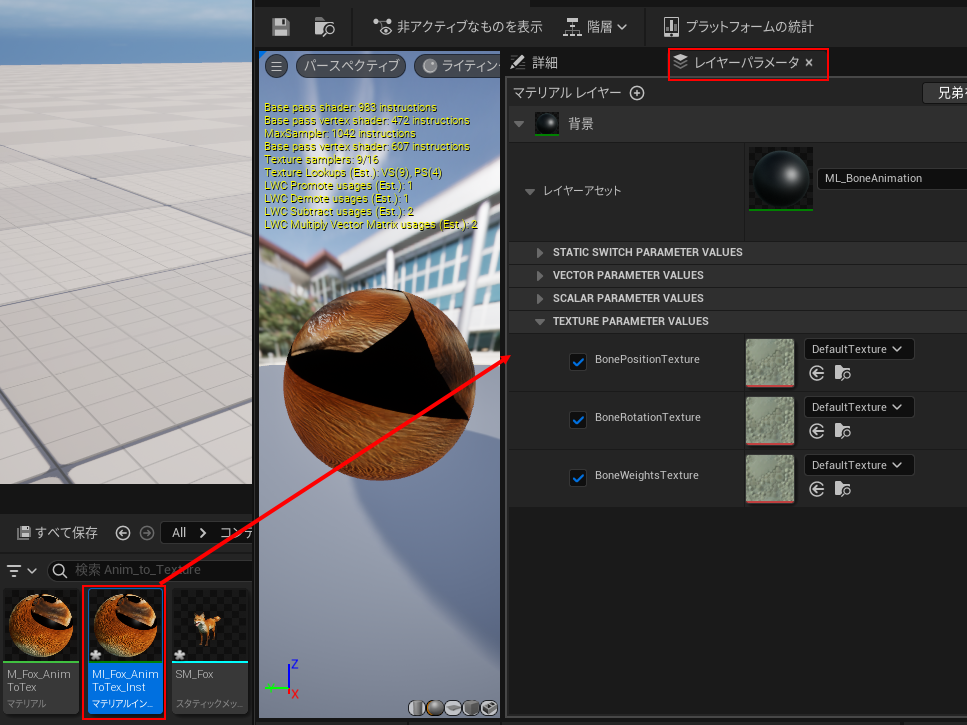Click the save floppy disk icon in toolbar
This screenshot has height=725, width=967.
[x=281, y=27]
